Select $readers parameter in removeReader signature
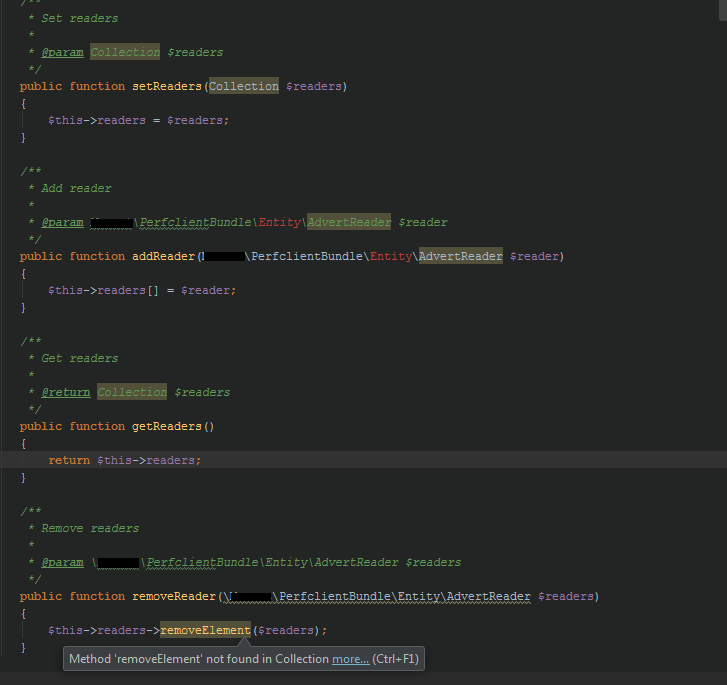 tap(566, 596)
